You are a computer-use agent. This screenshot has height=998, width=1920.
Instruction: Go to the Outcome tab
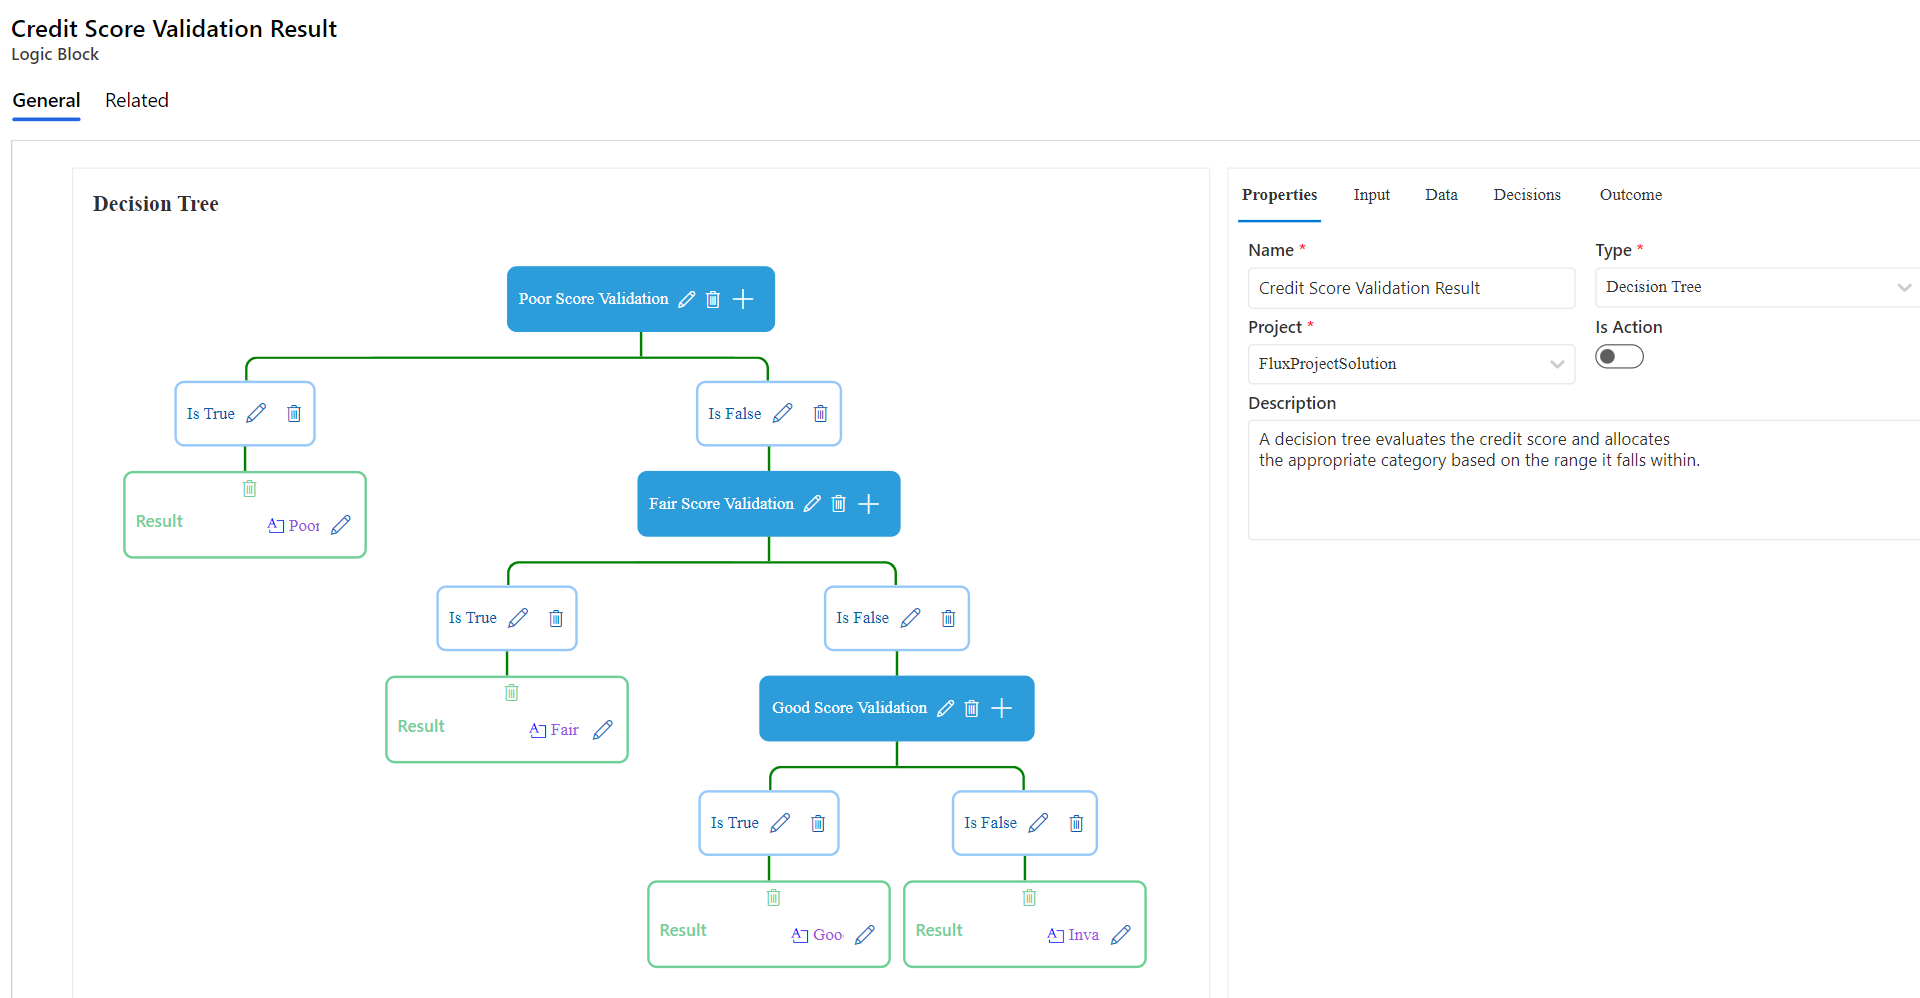point(1630,195)
